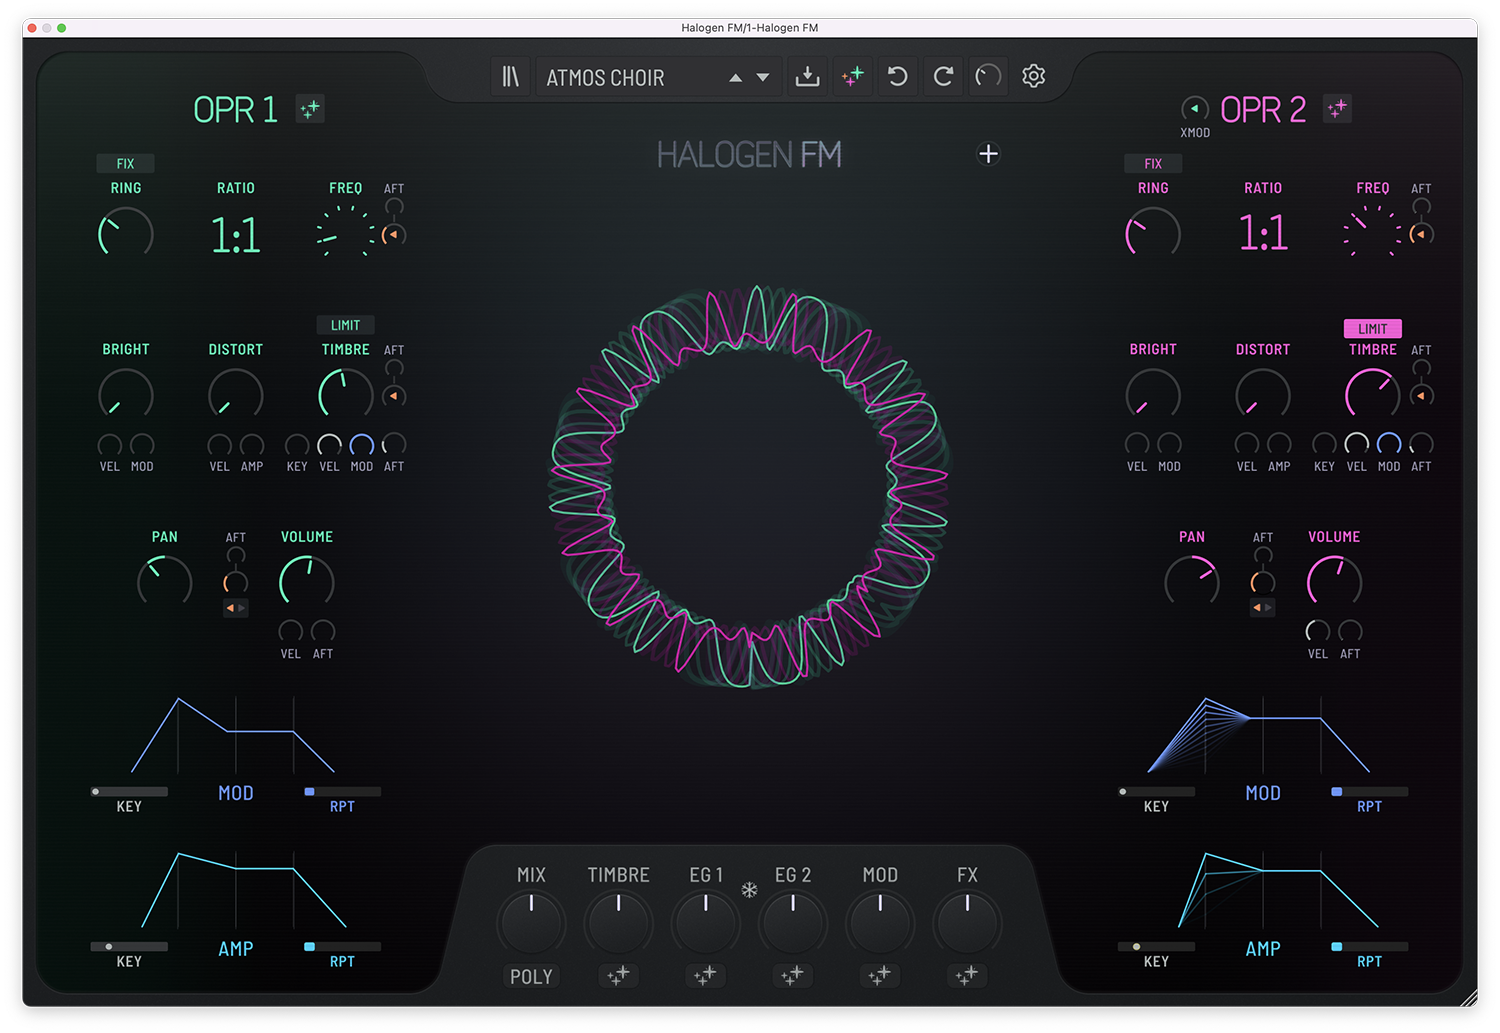
Task: Click the OPR 1 AMP envelope RPT slider
Action: coord(342,946)
